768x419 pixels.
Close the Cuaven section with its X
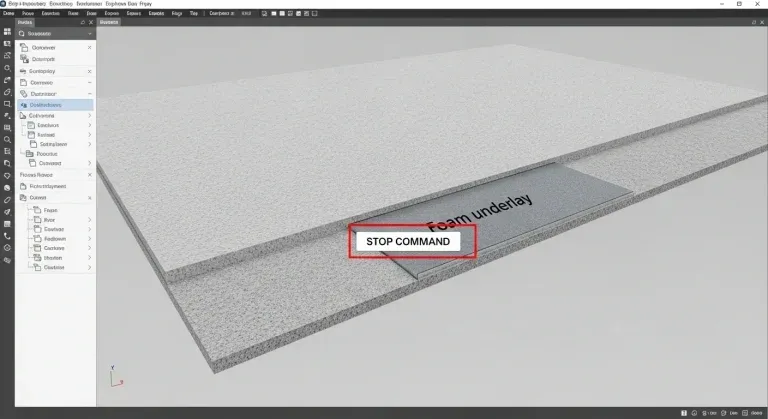click(89, 197)
